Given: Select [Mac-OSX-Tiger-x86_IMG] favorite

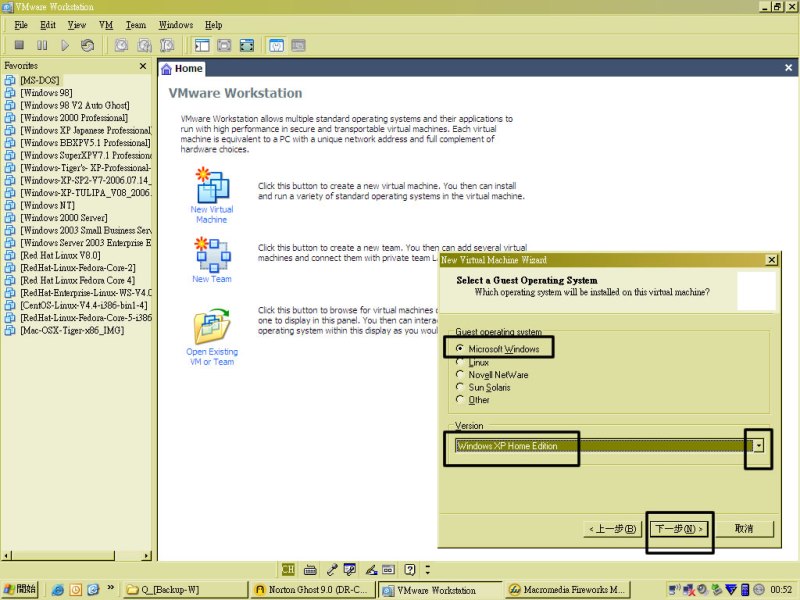Looking at the screenshot, I should click(x=72, y=330).
